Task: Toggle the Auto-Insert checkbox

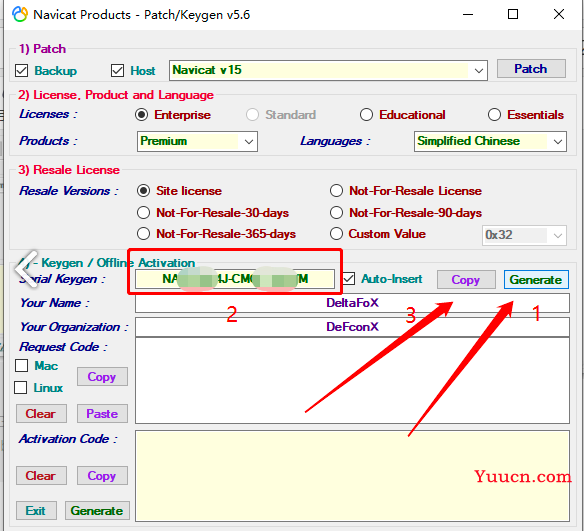Action: 349,279
